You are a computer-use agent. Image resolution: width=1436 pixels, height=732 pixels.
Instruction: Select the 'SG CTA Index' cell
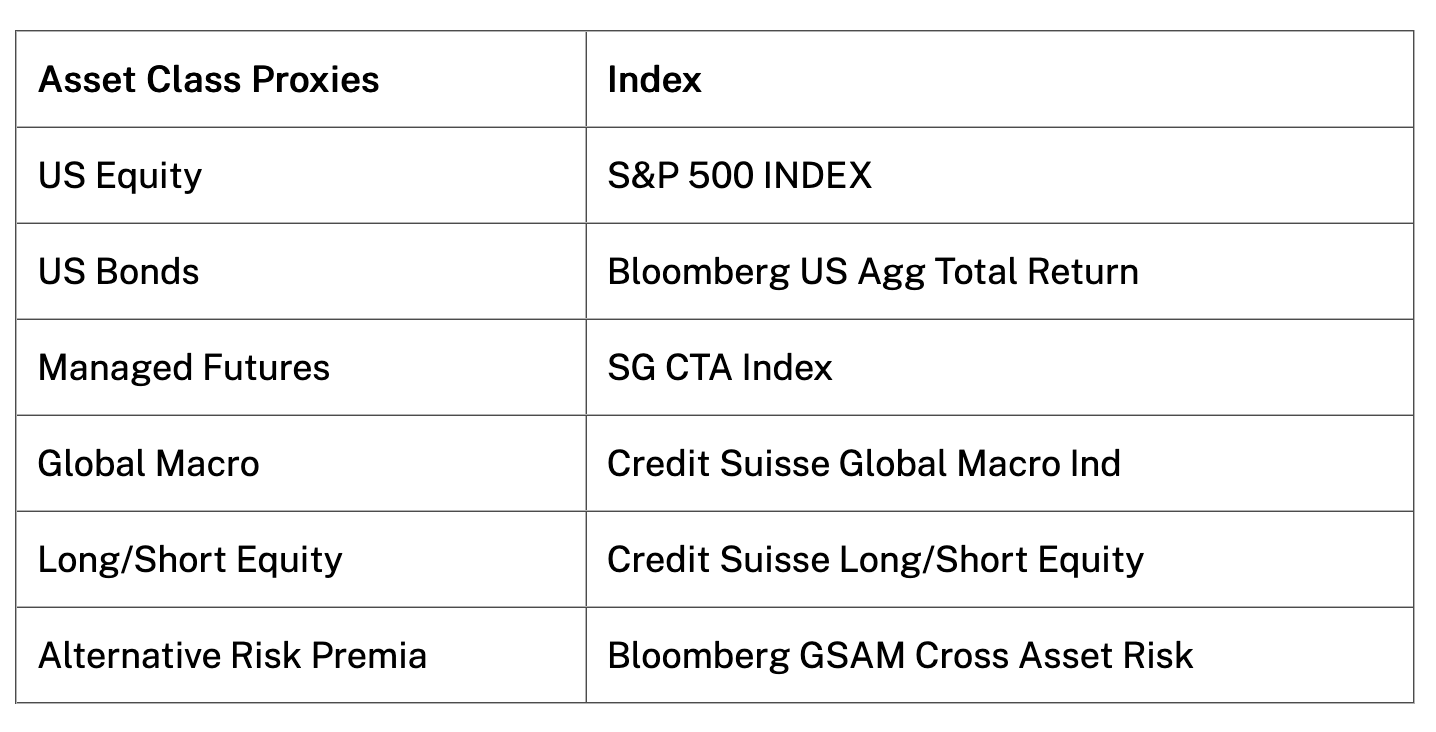click(719, 368)
